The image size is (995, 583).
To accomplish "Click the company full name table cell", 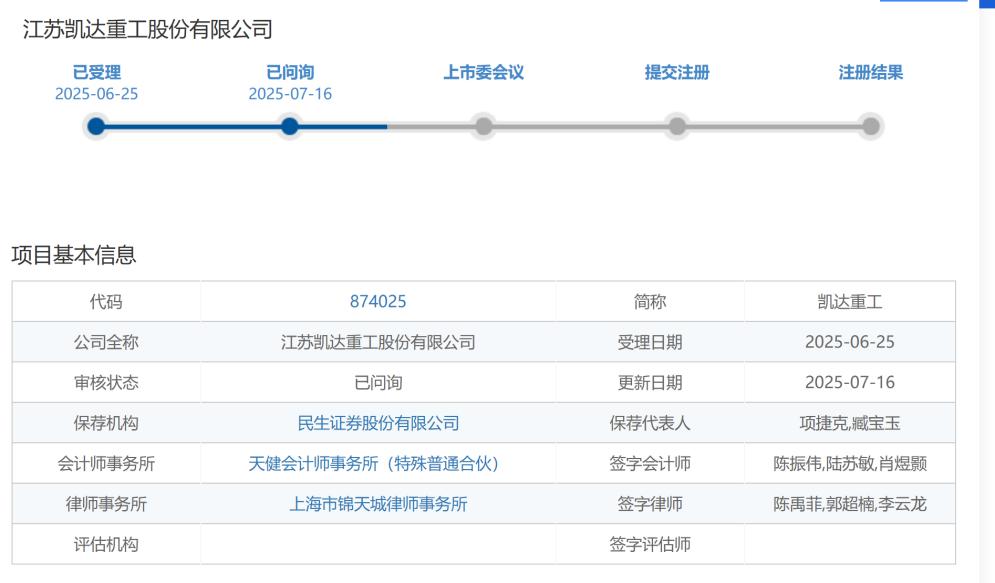I will (x=378, y=342).
